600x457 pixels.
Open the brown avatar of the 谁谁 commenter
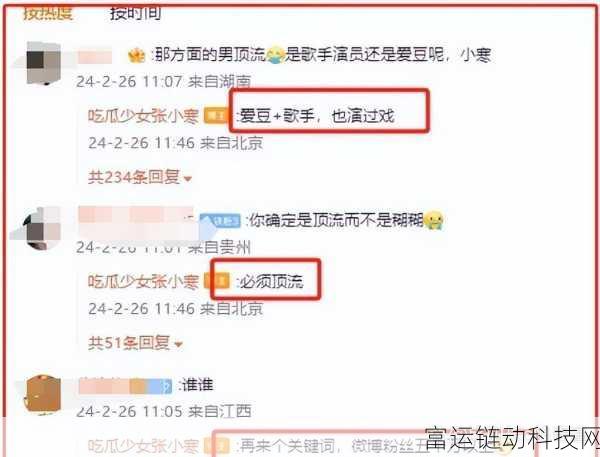42,395
